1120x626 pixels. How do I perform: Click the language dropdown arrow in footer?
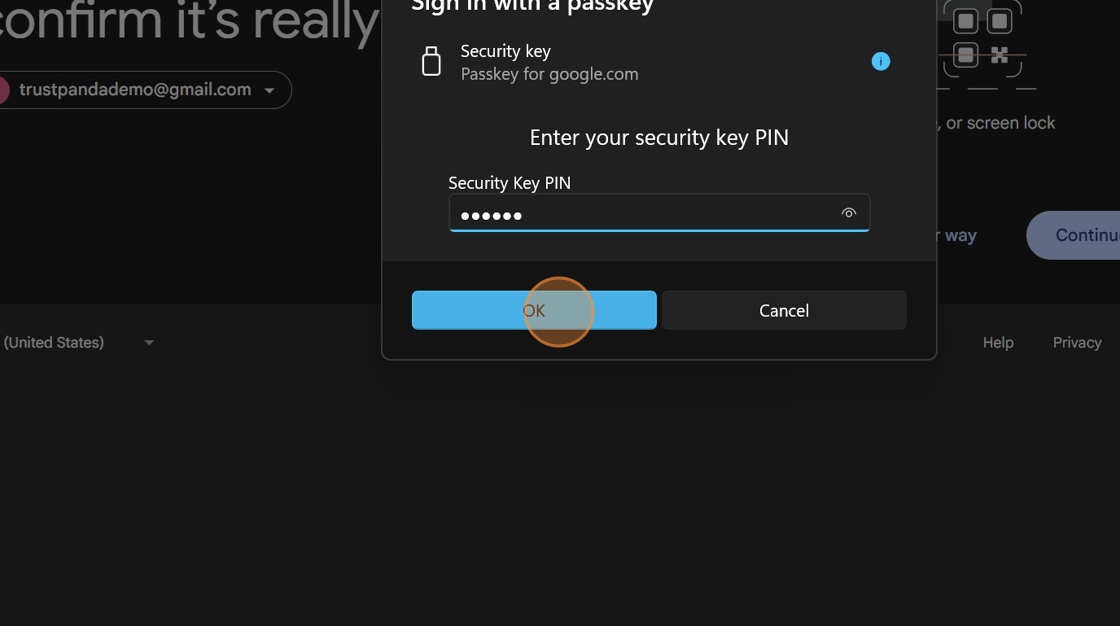coord(149,343)
